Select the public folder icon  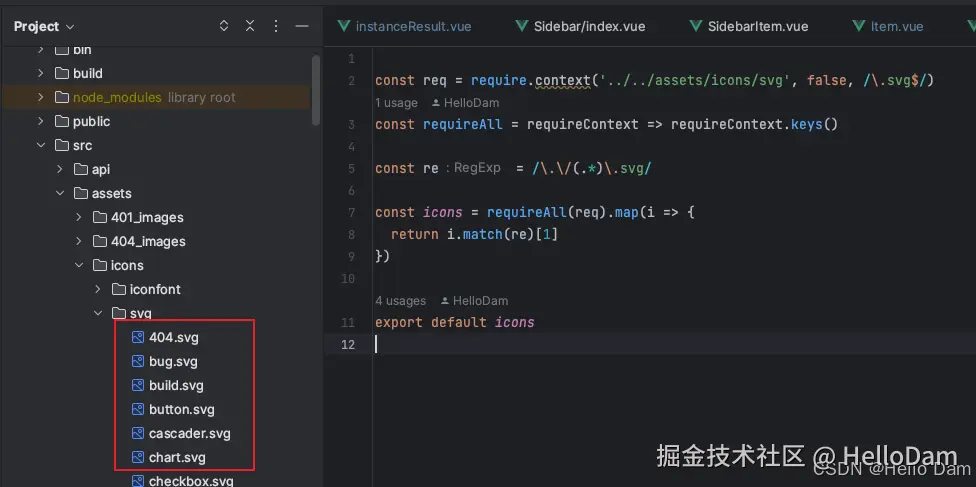pos(61,121)
